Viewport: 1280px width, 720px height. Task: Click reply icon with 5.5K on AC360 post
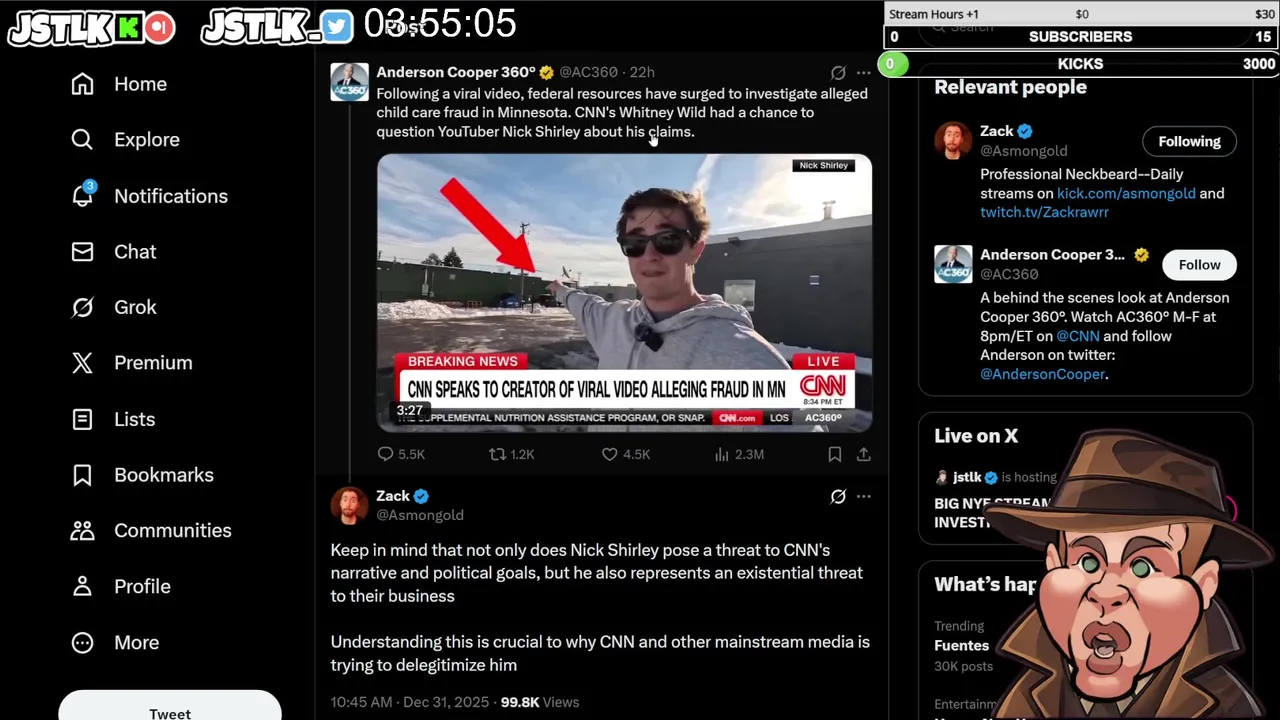click(385, 454)
